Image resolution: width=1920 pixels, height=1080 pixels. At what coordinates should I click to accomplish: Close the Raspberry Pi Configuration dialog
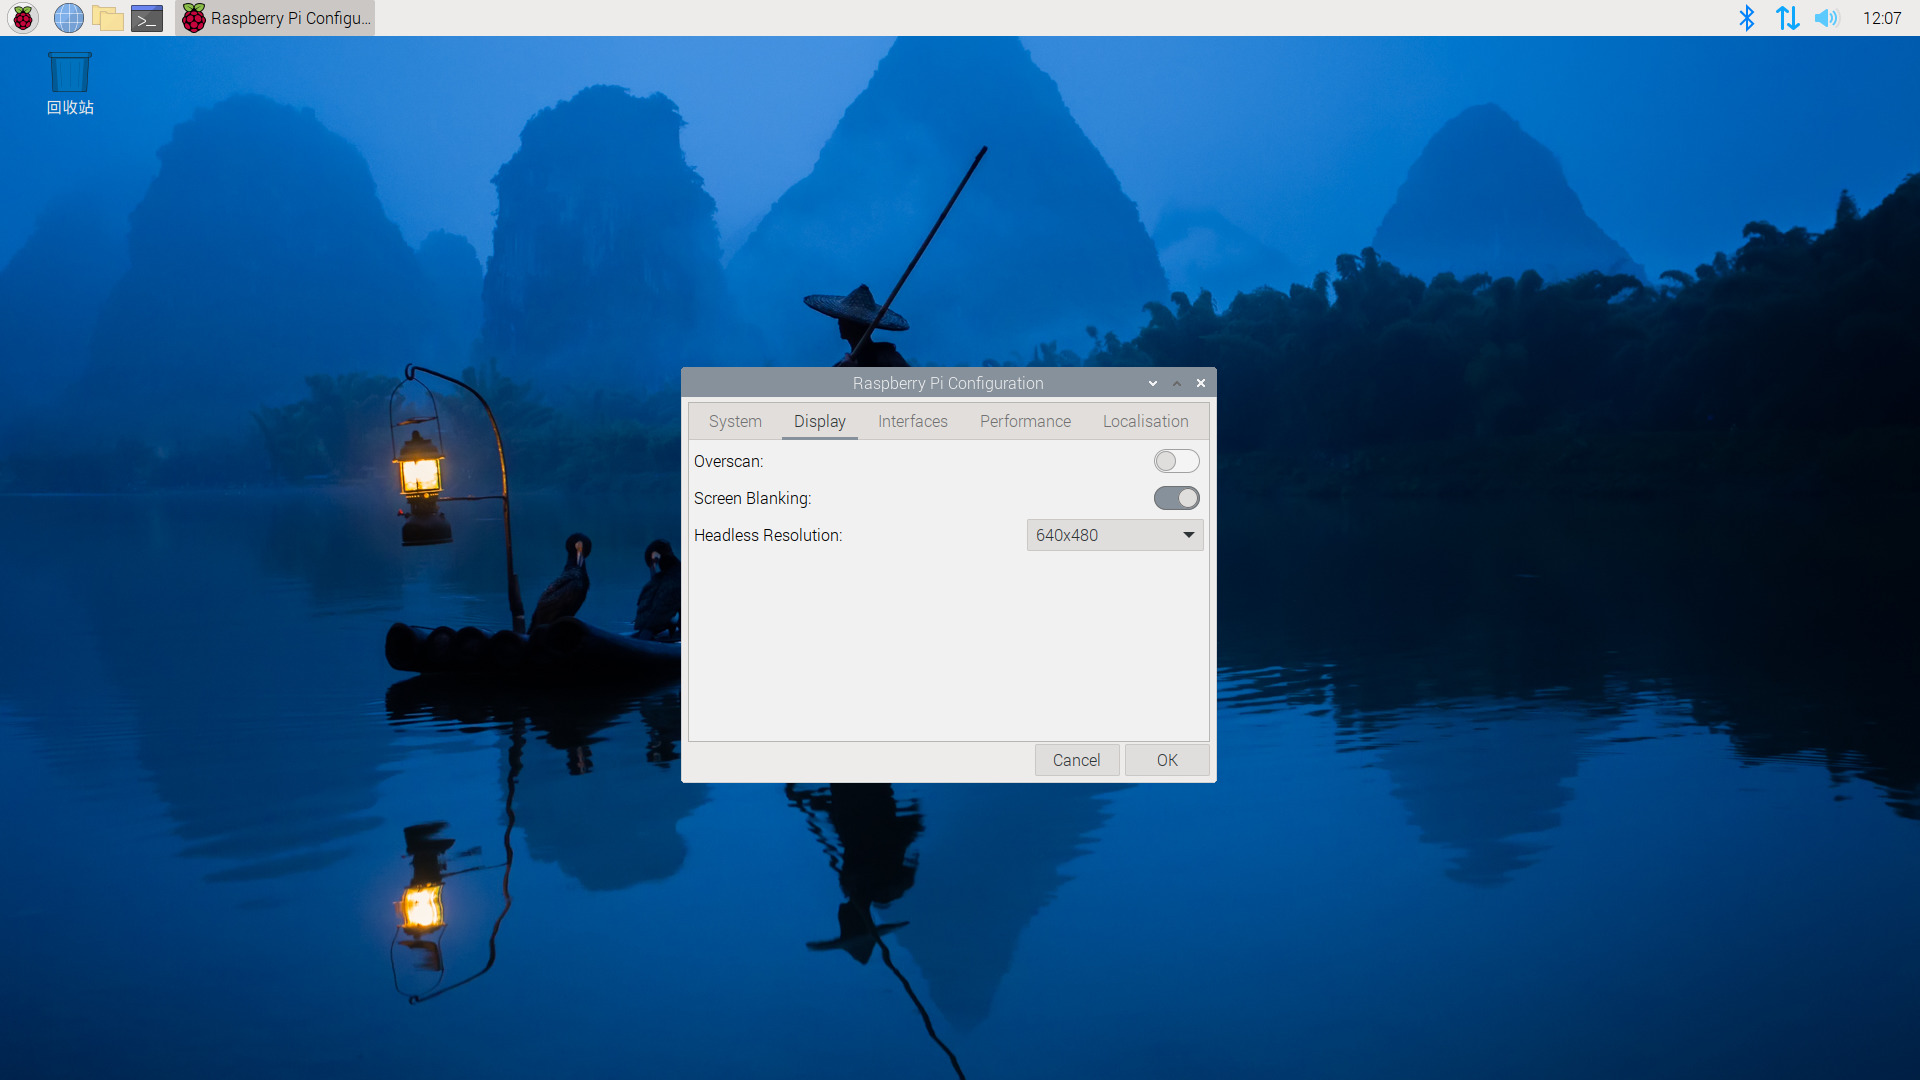[x=1201, y=383]
